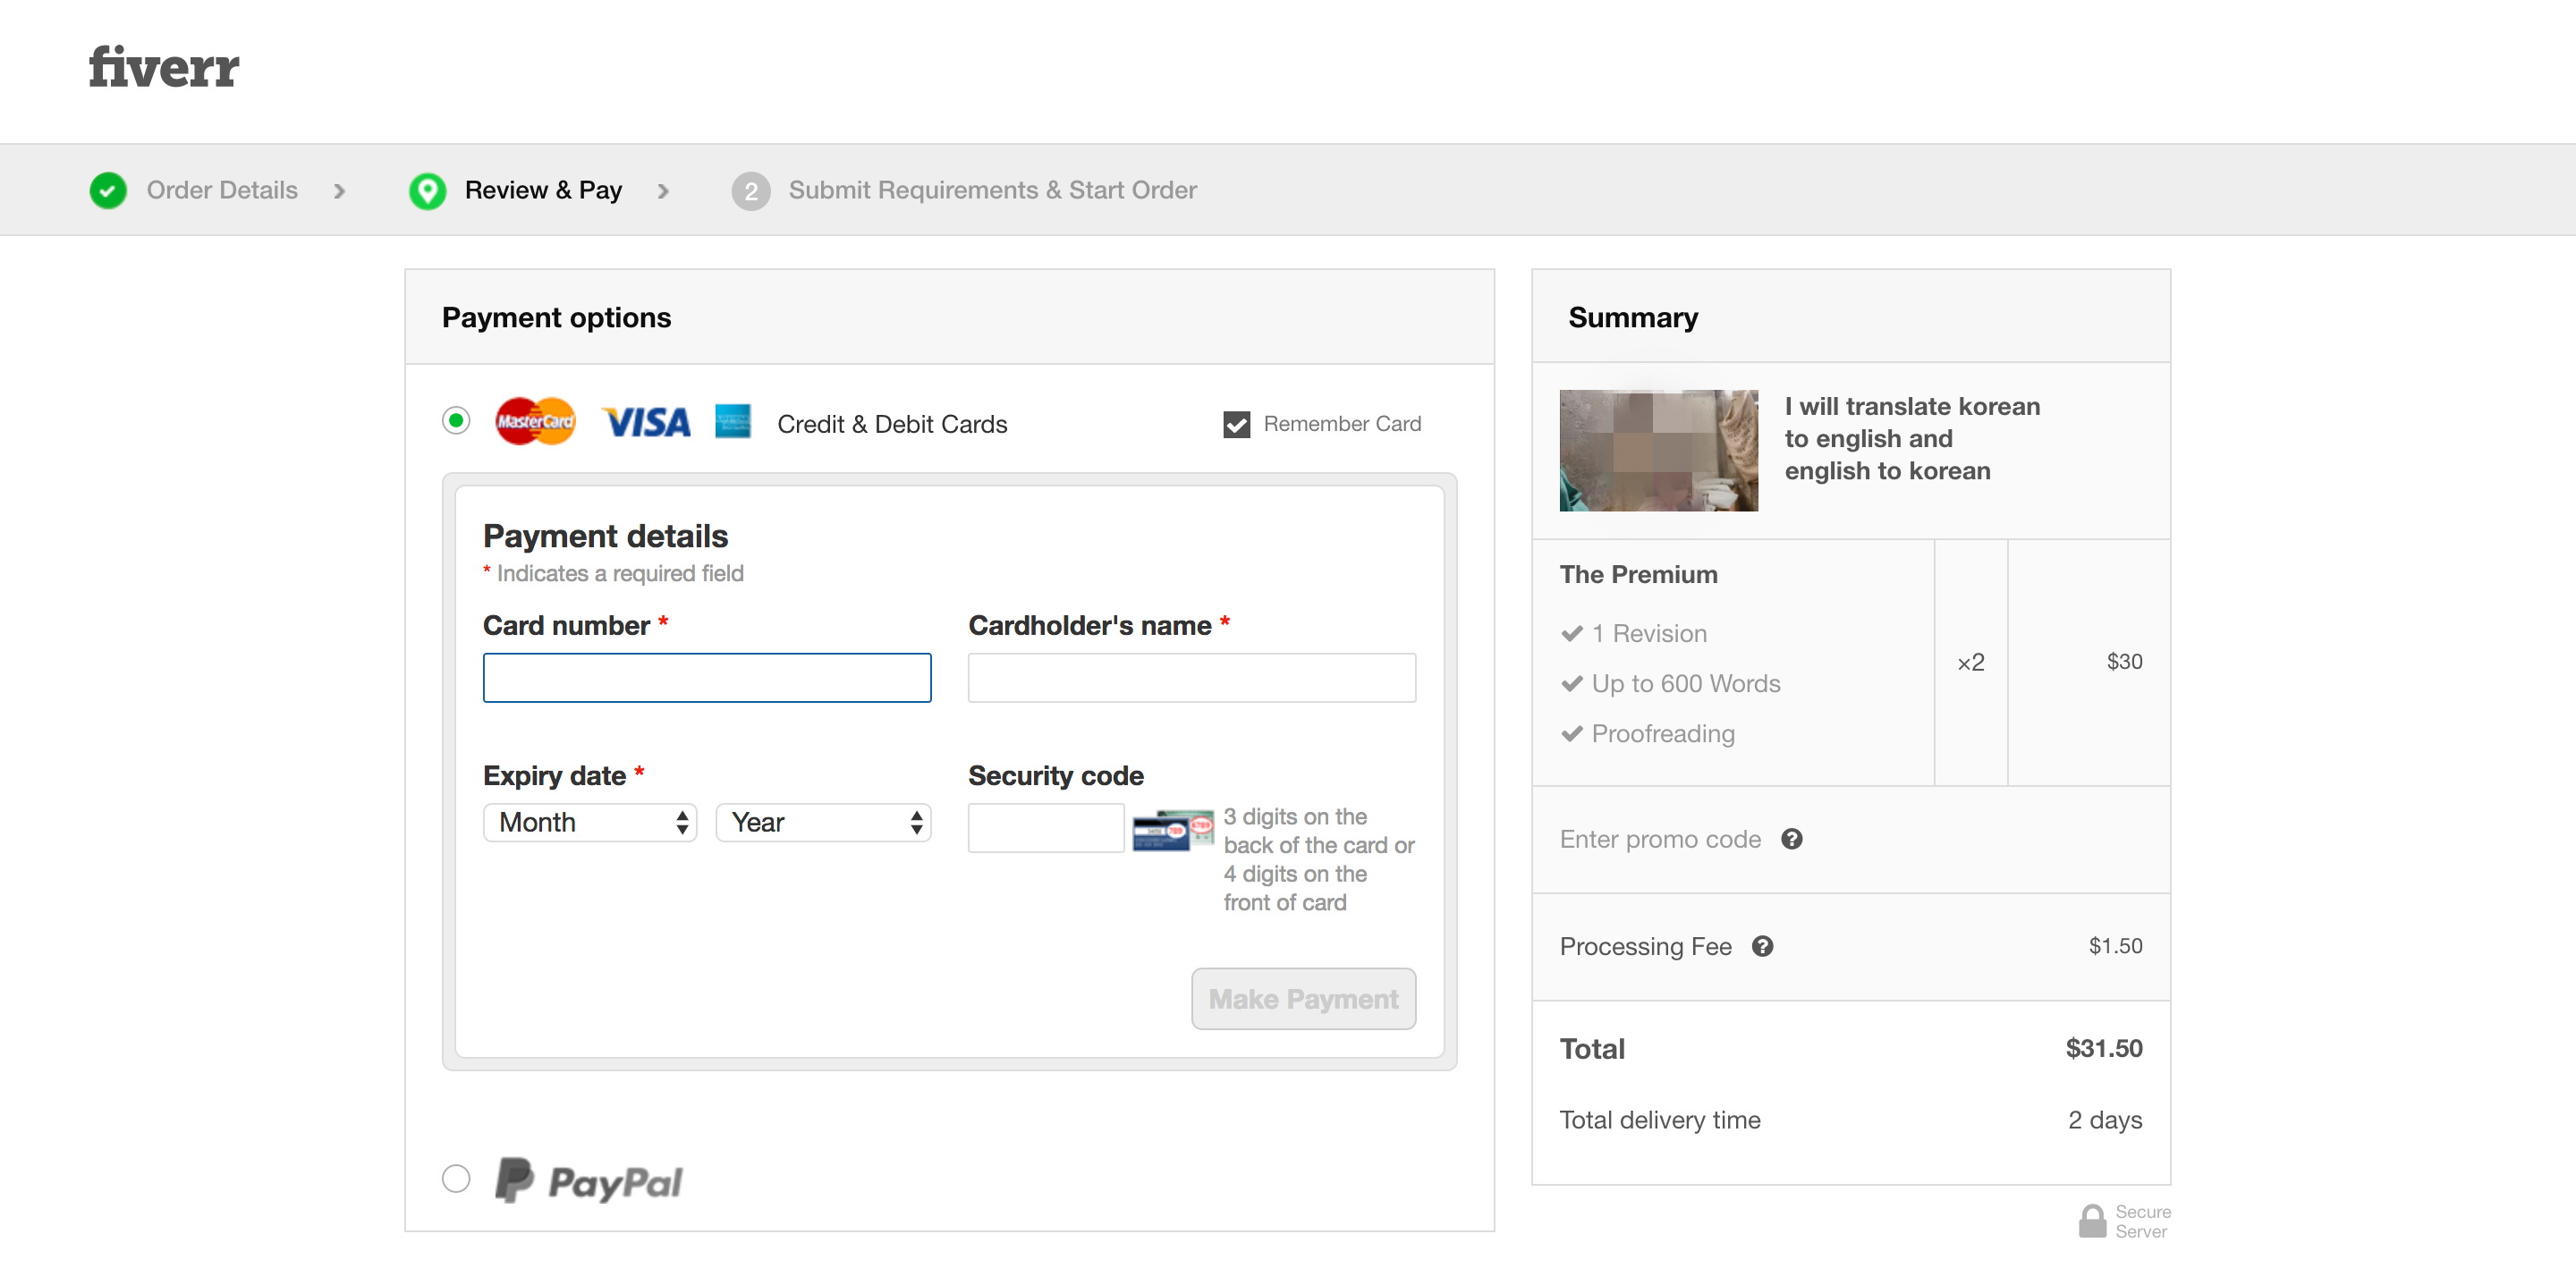Click the Up to 600 Words checkmark icon

pyautogui.click(x=1572, y=683)
